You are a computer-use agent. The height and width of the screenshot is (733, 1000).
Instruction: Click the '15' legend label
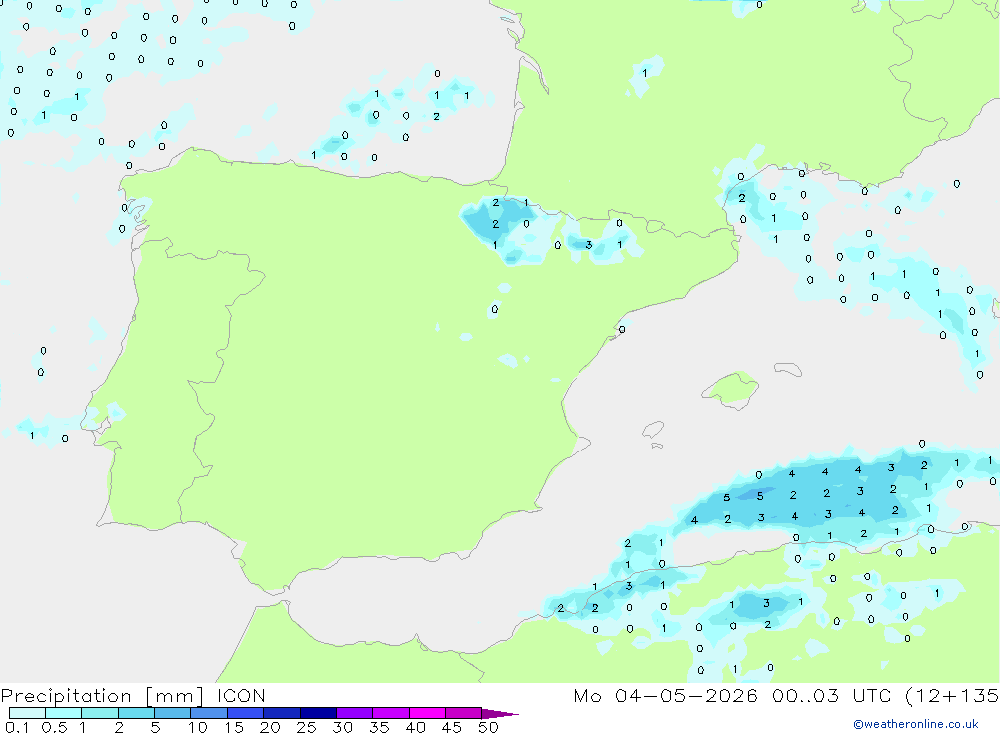coord(234,727)
